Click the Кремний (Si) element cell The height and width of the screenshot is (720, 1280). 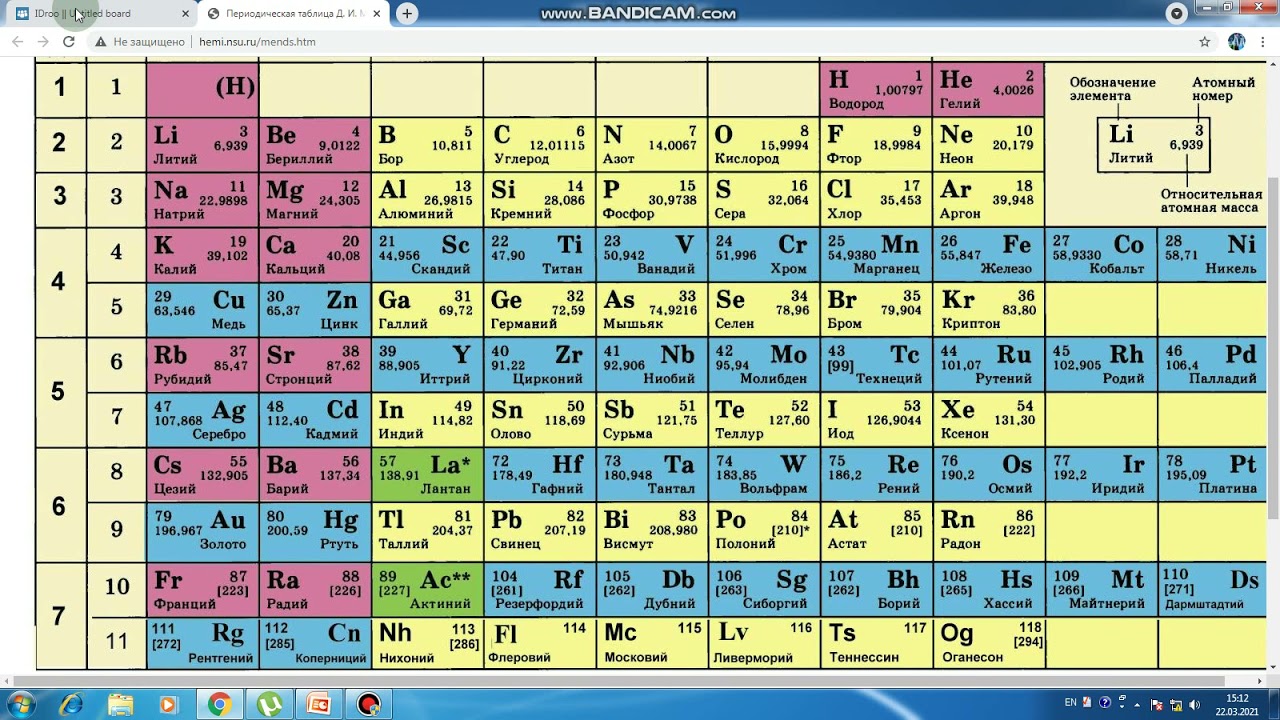539,200
